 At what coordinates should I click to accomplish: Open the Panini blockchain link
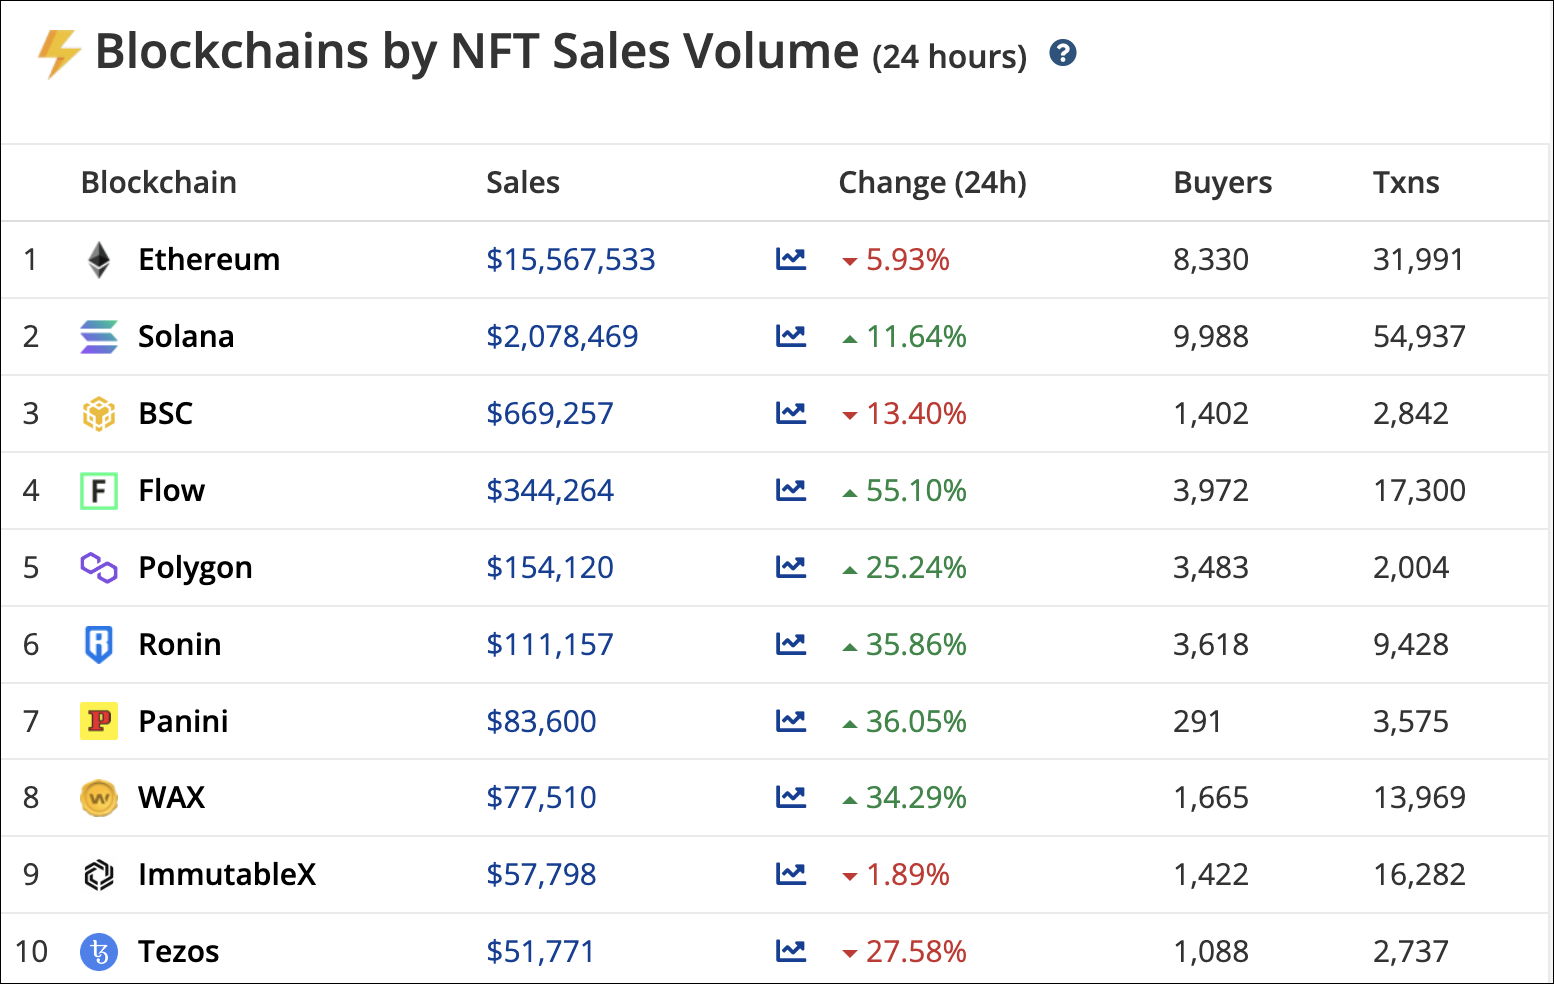183,721
